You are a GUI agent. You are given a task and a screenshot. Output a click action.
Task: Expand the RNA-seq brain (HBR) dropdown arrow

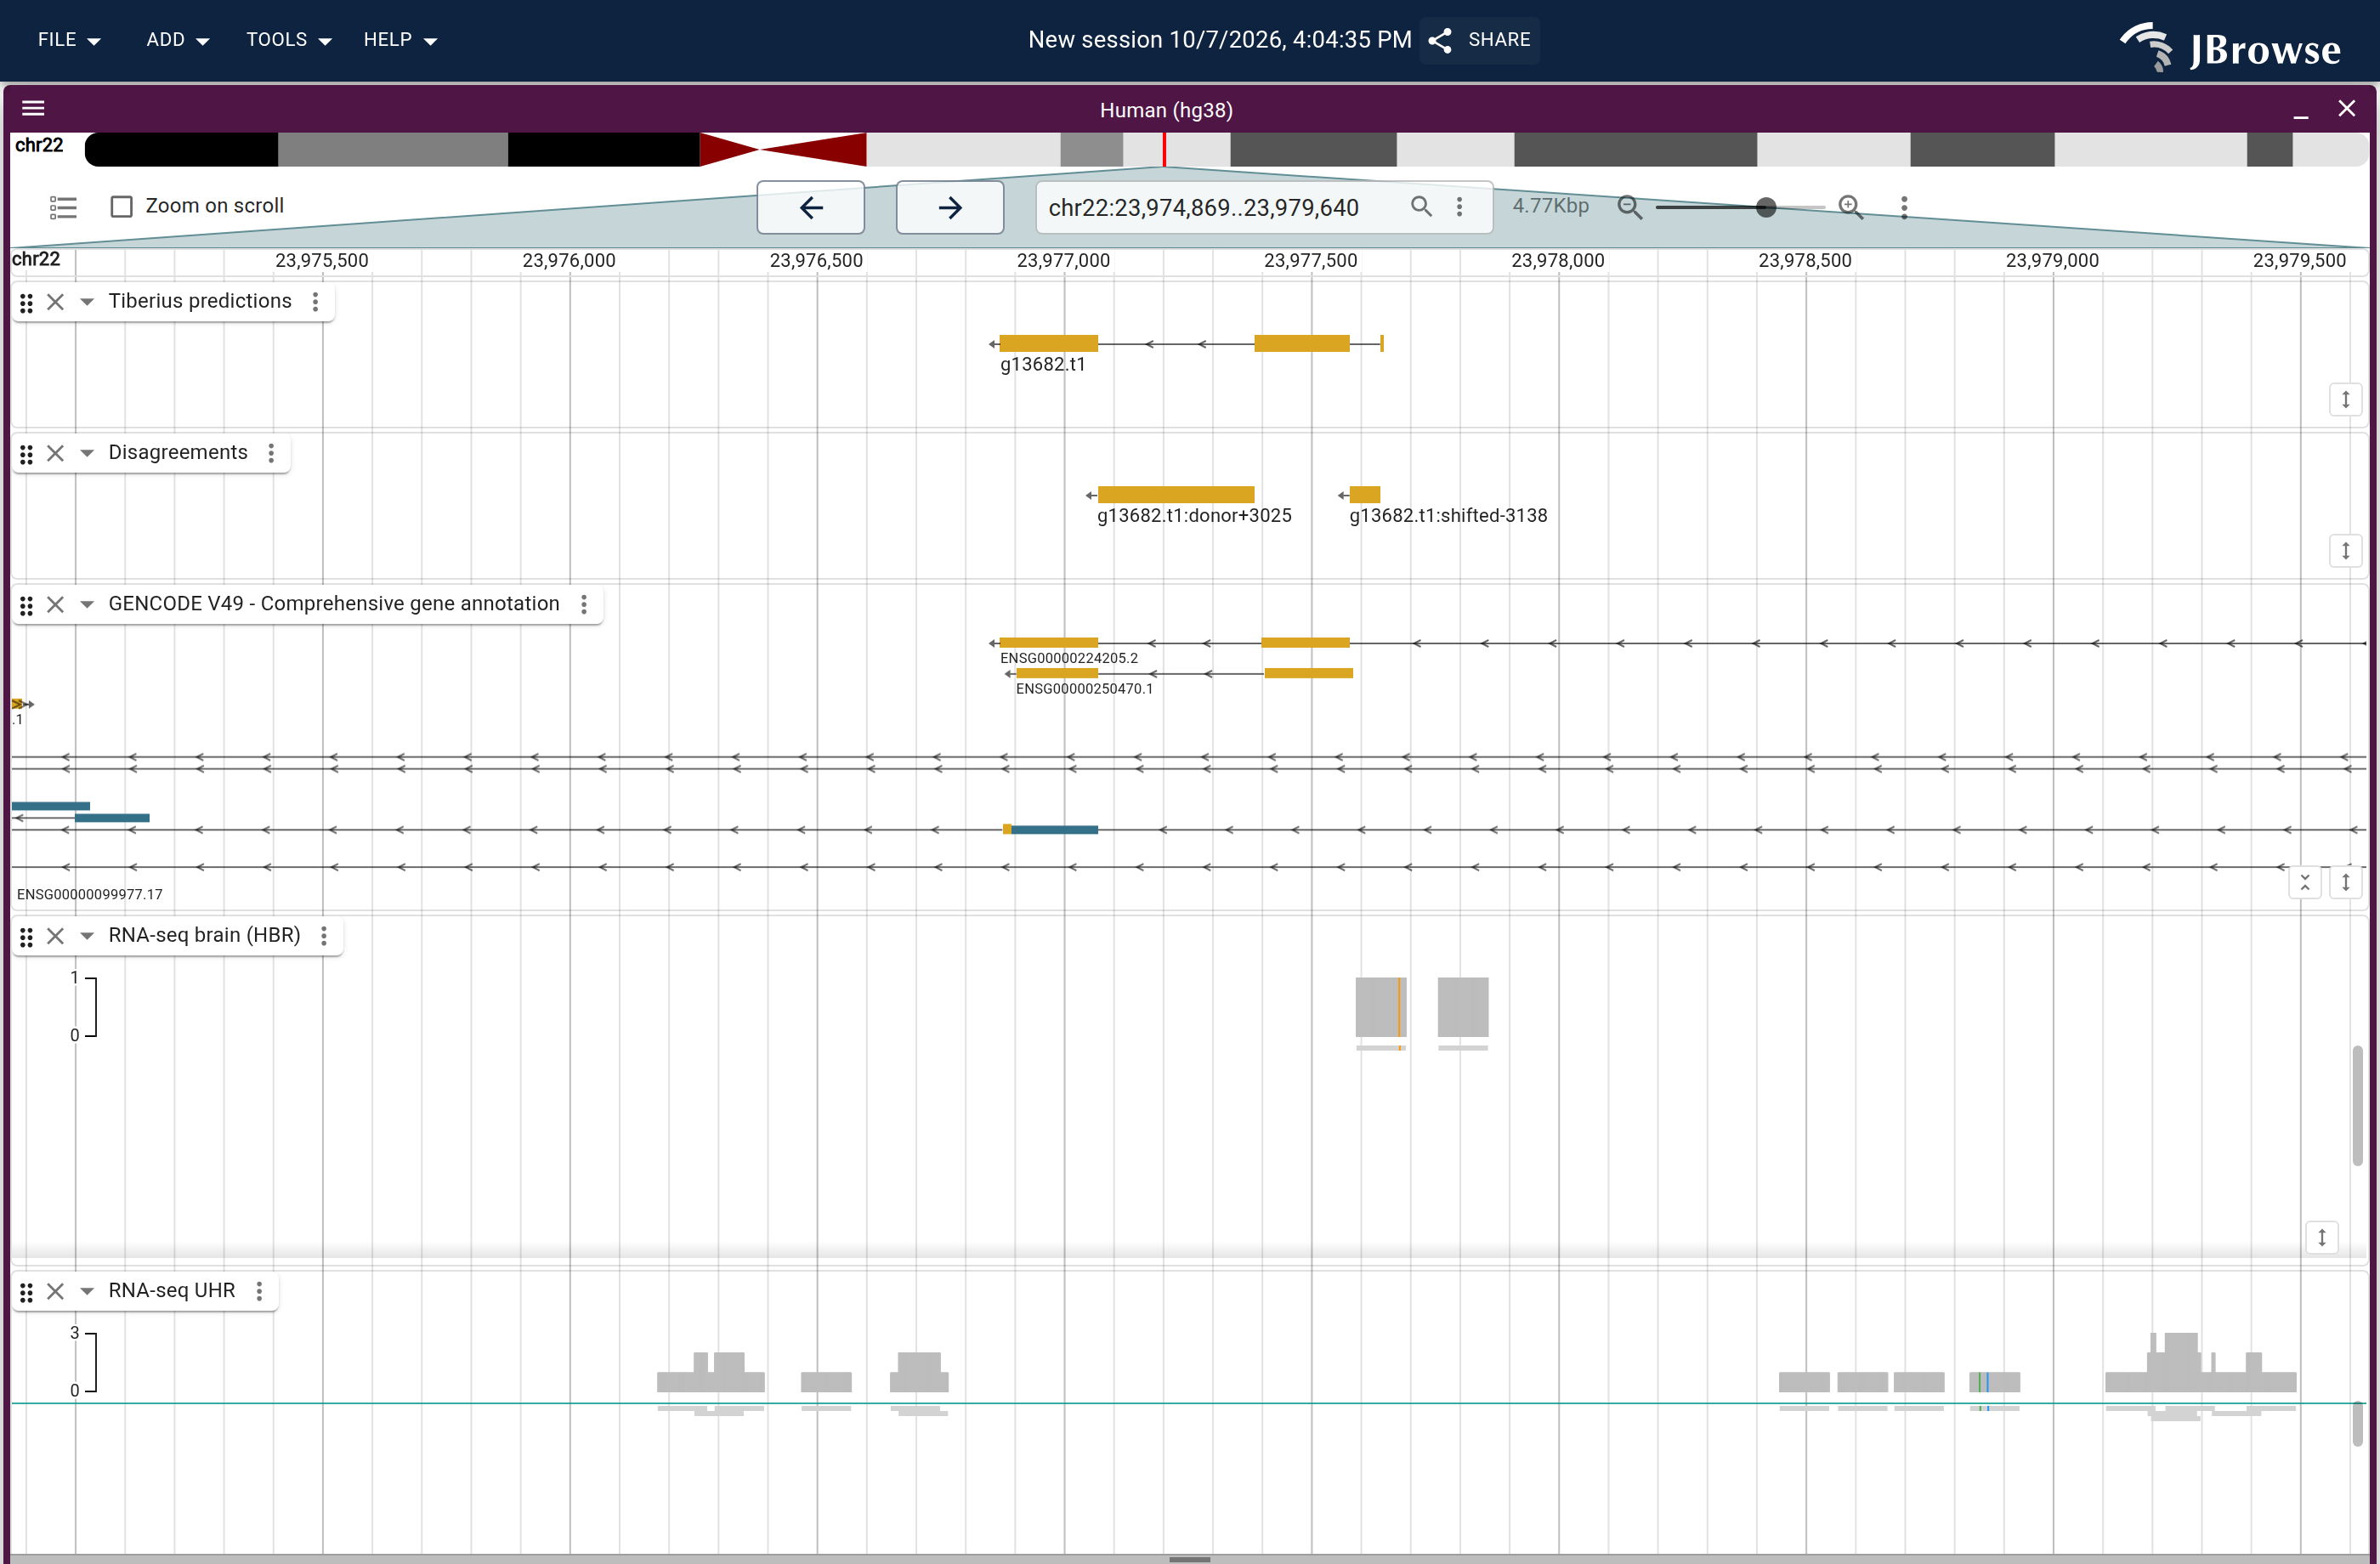pyautogui.click(x=87, y=936)
